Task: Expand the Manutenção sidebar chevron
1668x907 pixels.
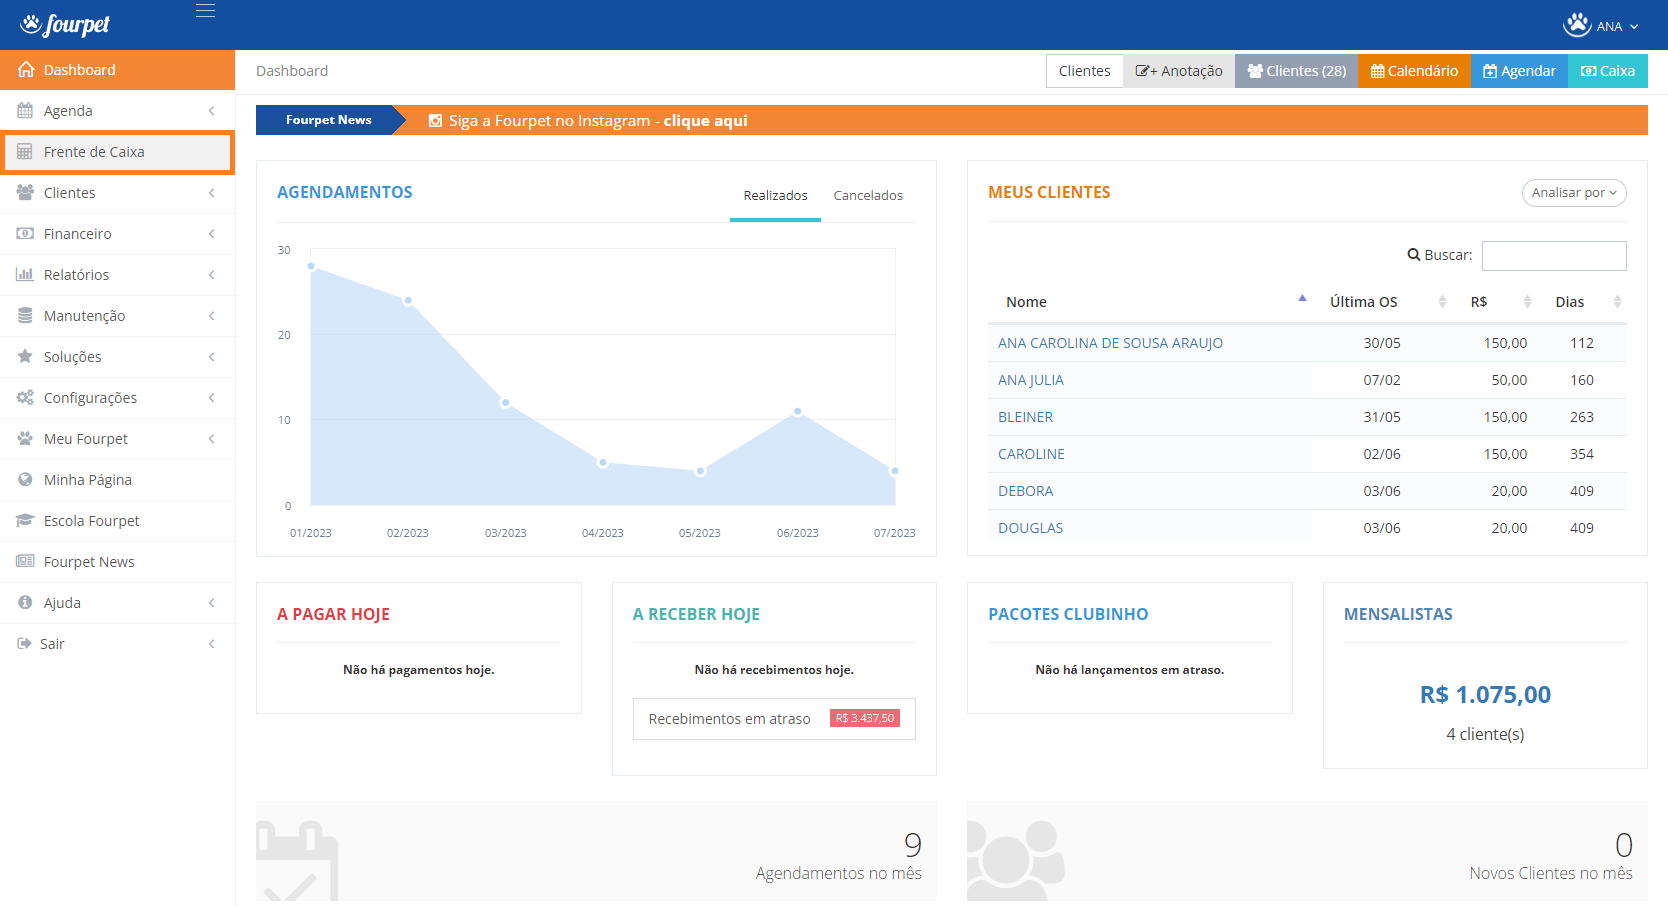Action: pos(212,316)
